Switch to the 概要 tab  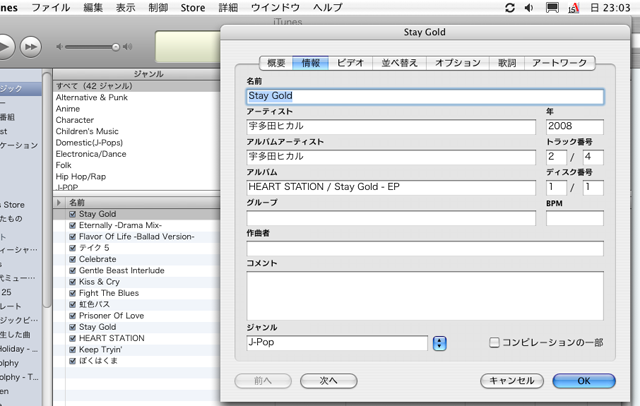(x=276, y=63)
